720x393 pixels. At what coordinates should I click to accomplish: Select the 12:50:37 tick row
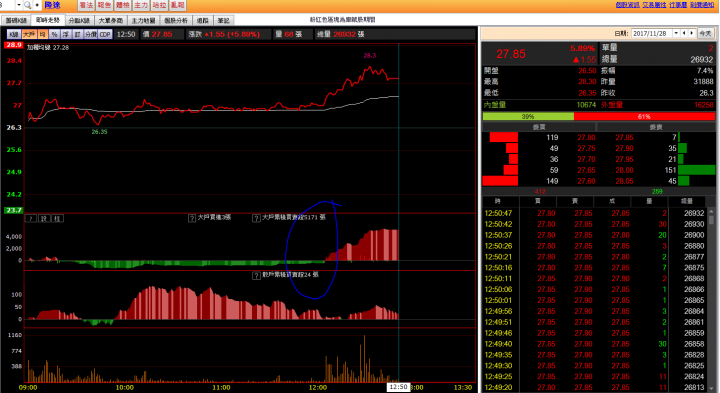pyautogui.click(x=595, y=235)
